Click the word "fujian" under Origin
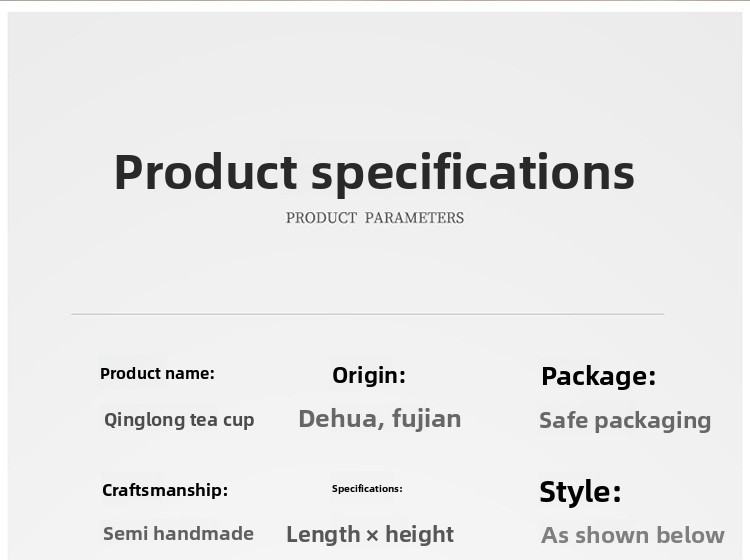Screen dimensions: 750x560 427,418
